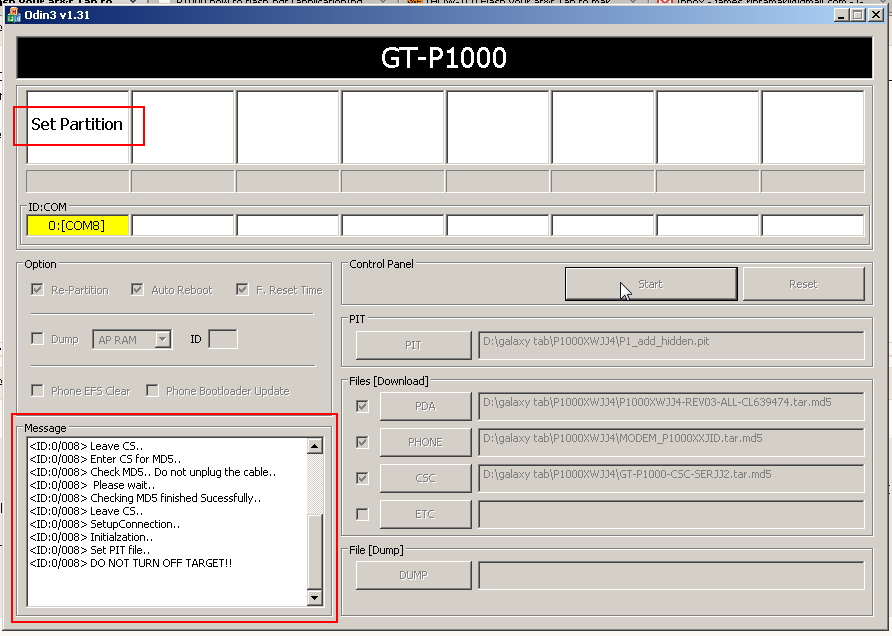
Task: Click "Checking MD5 finished Sucessfully.." log line
Action: [x=145, y=498]
